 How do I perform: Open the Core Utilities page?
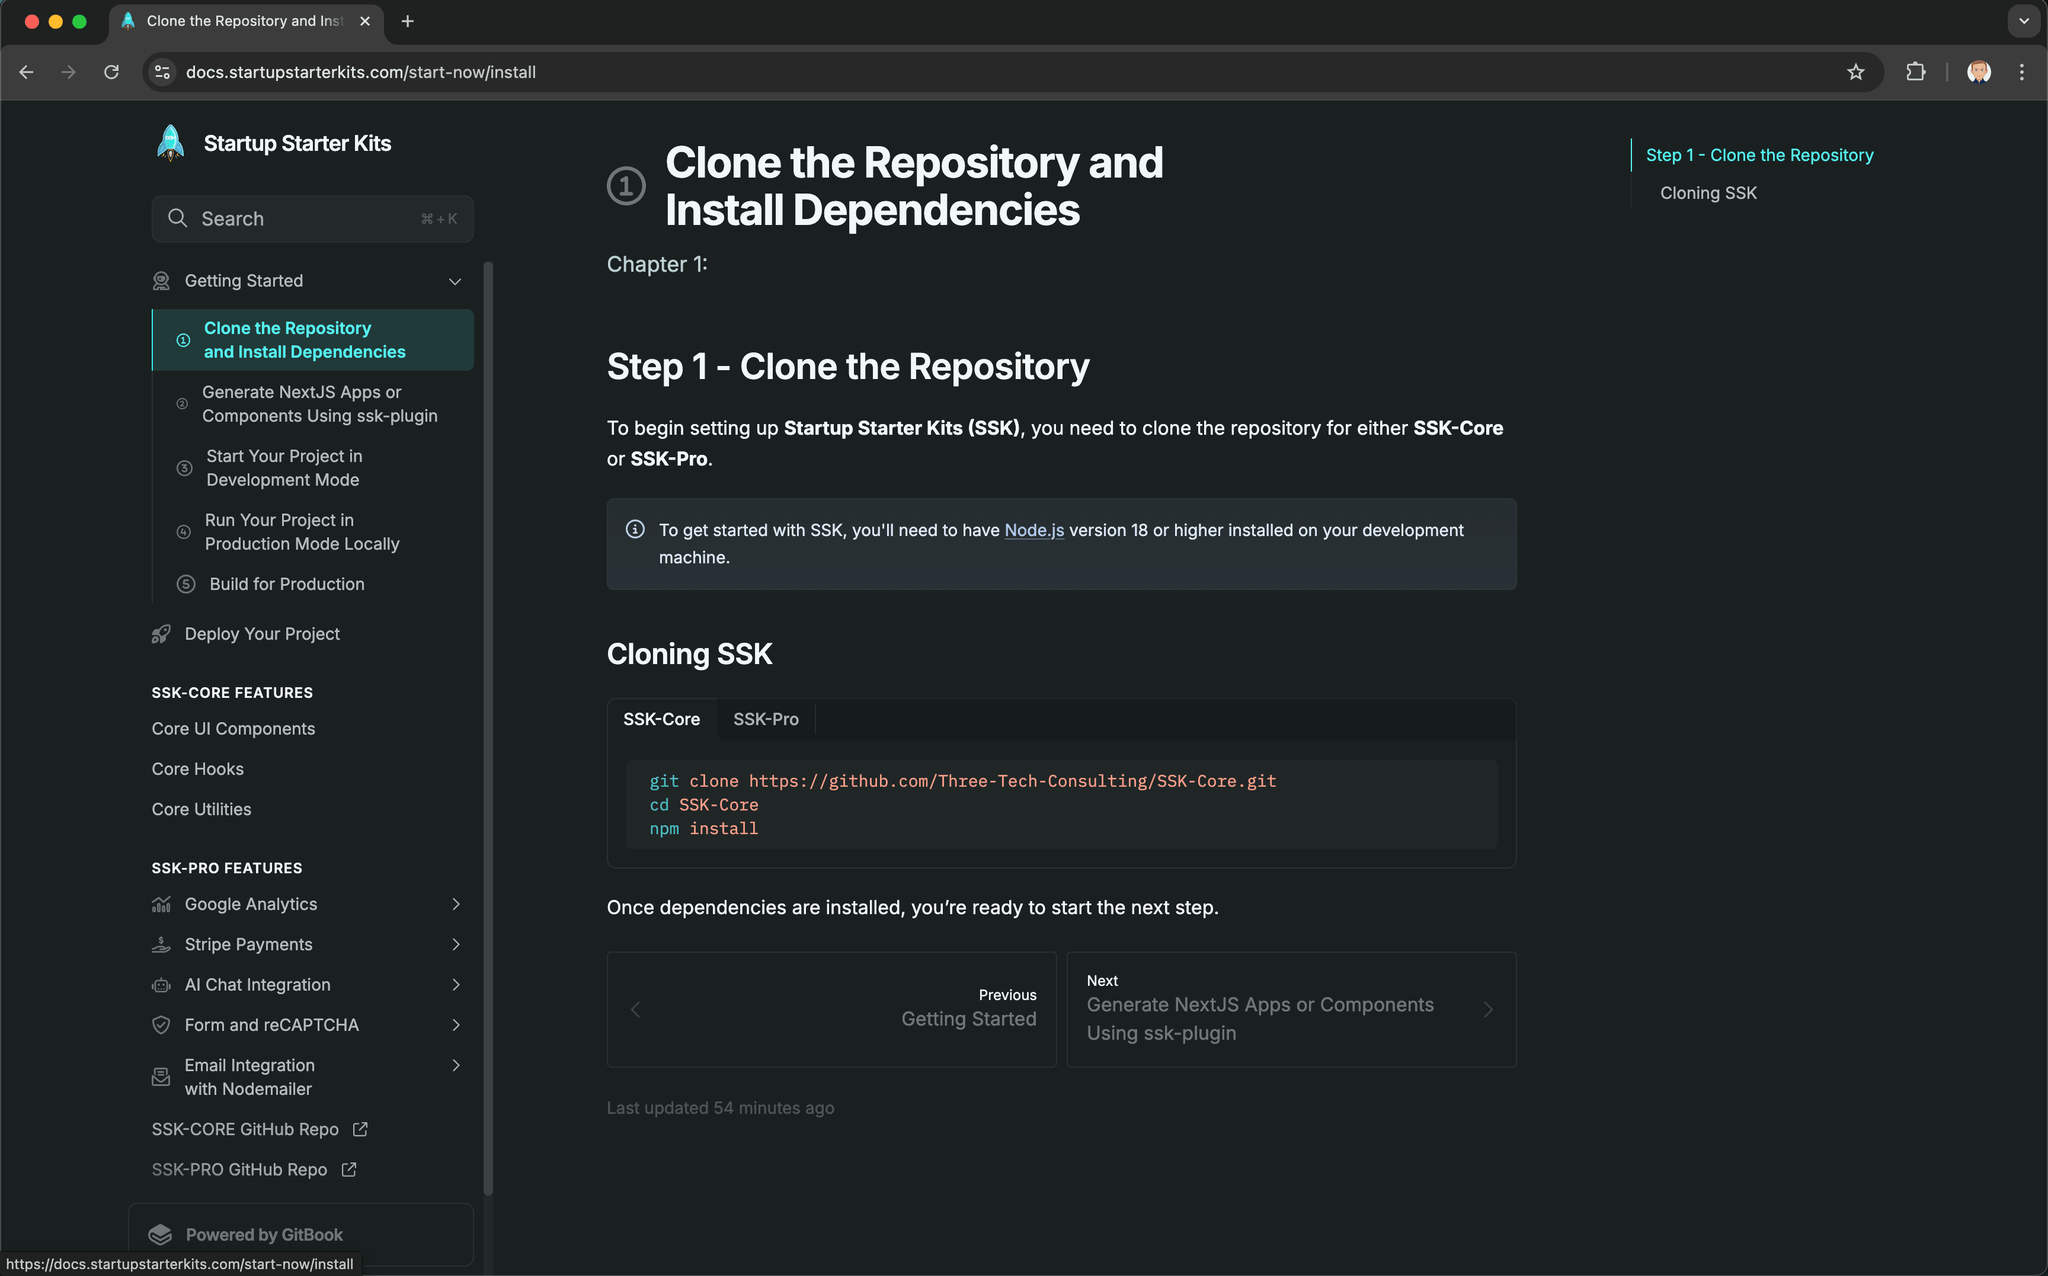[201, 809]
